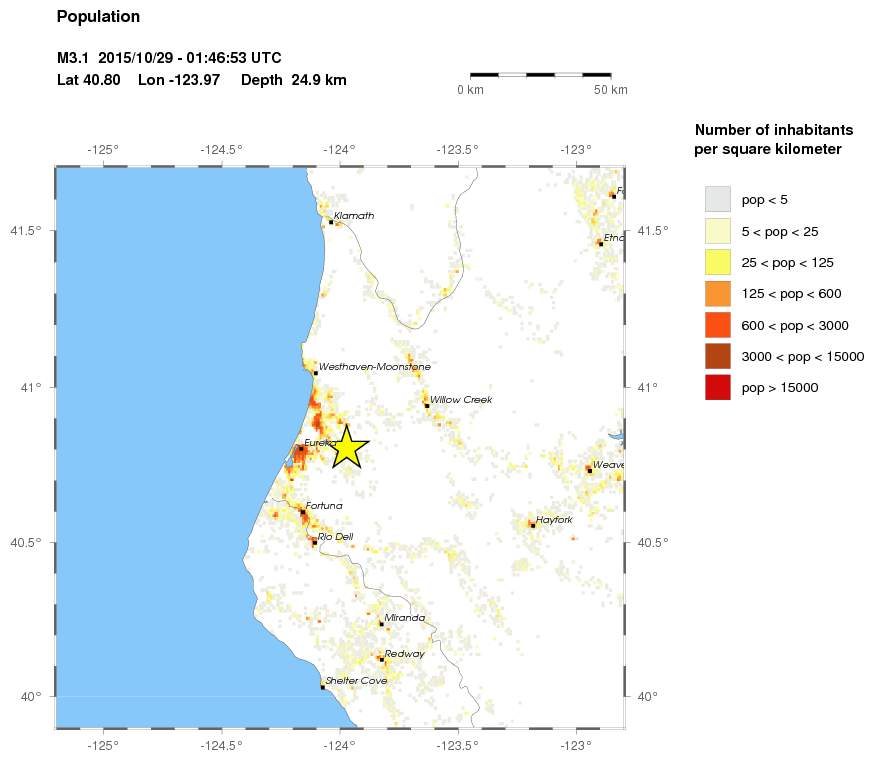Screen dimensions: 874x760
Task: Click the '3000 < pop < 15000' legend text
Action: click(803, 357)
